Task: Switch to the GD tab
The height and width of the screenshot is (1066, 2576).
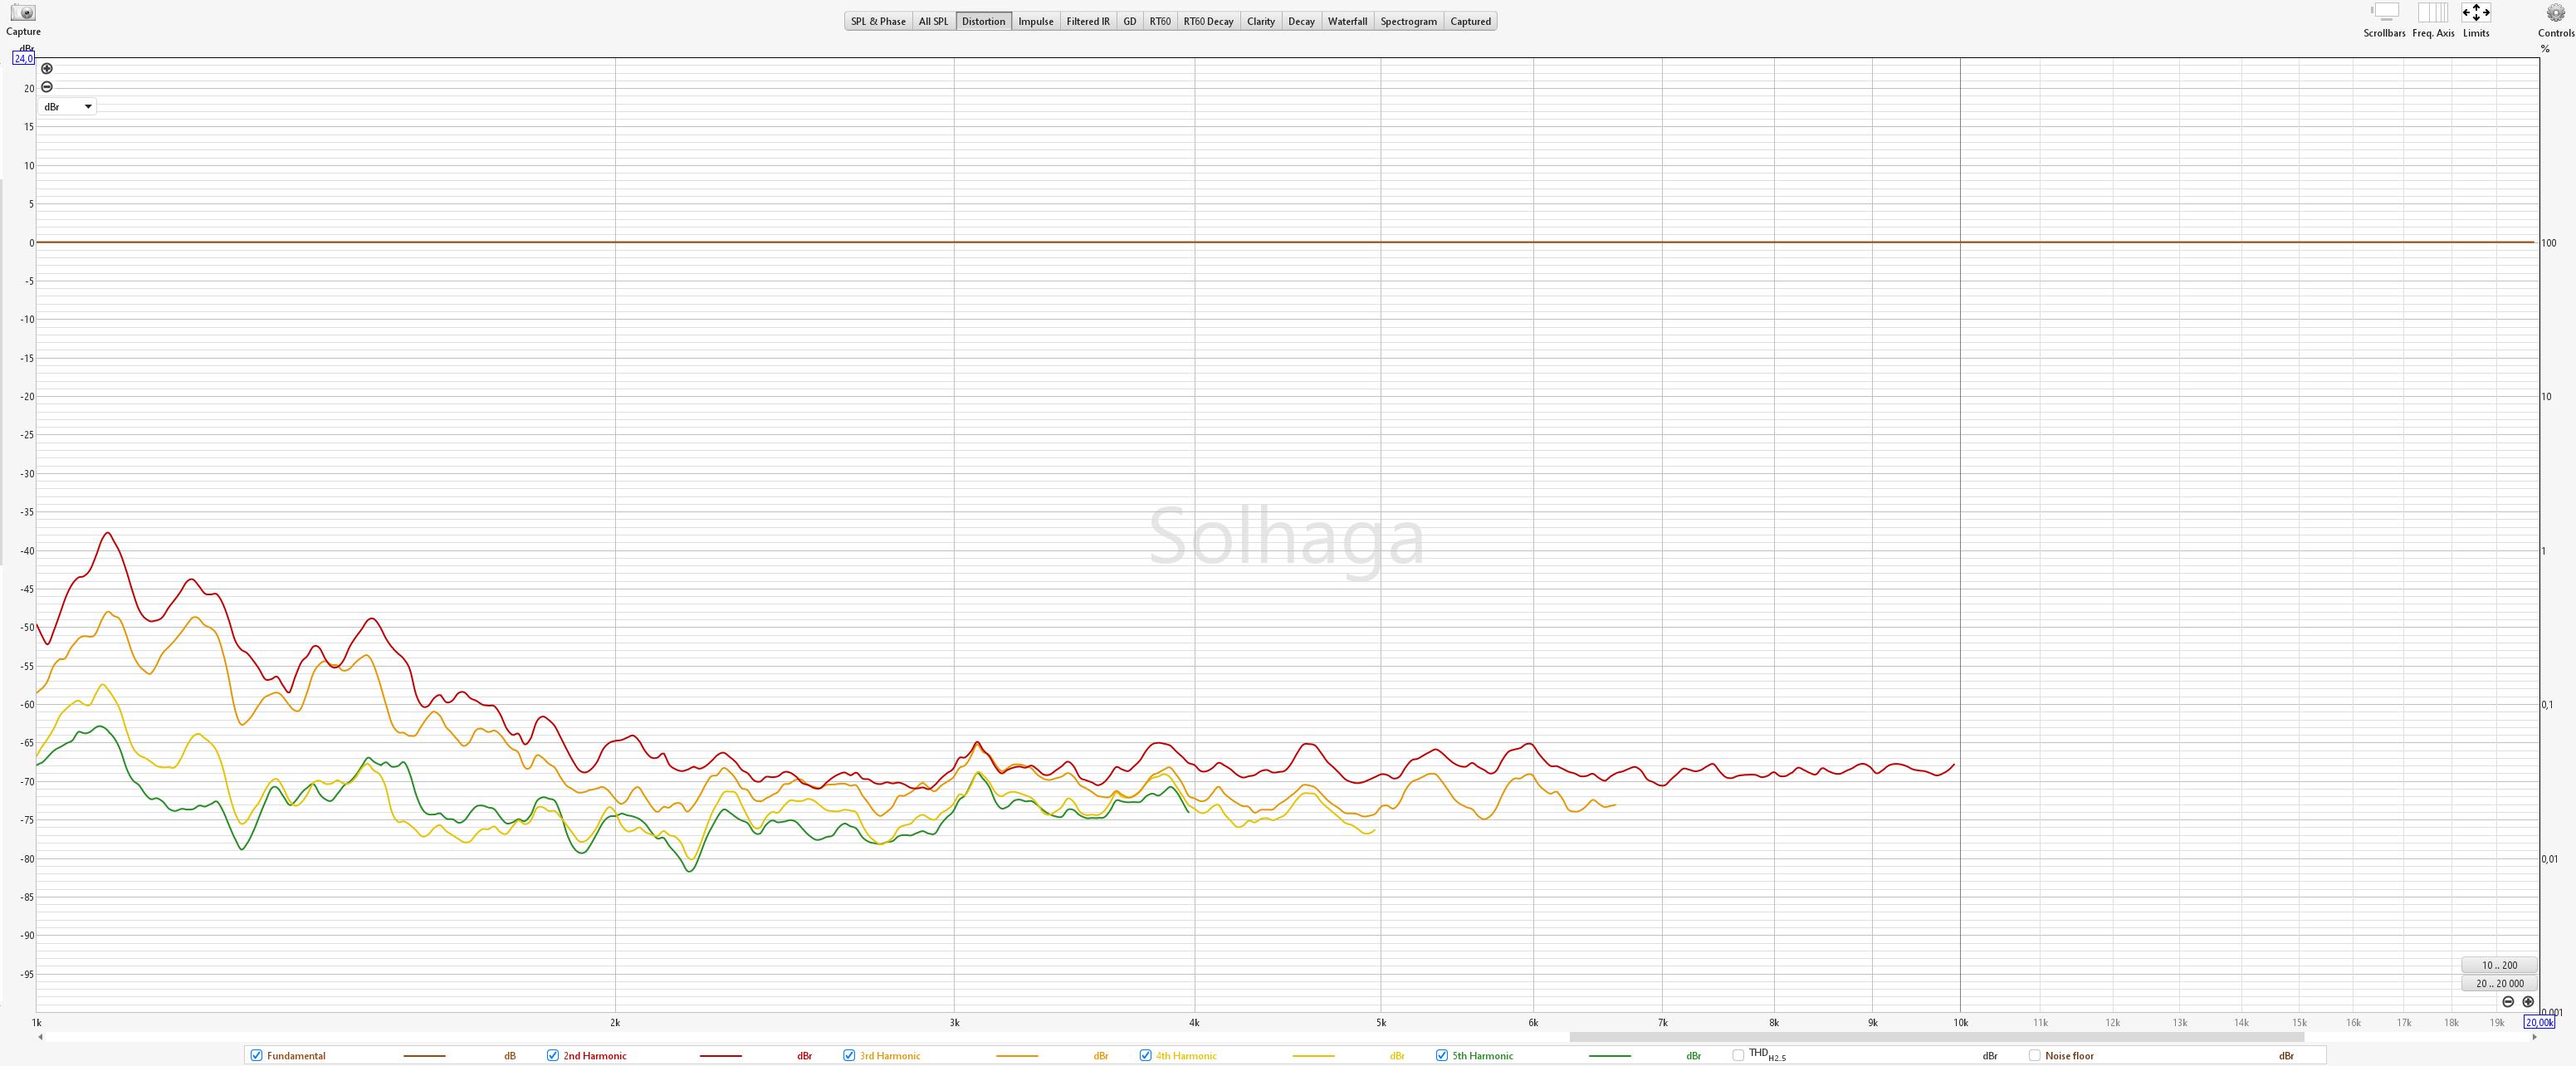Action: pos(1129,21)
